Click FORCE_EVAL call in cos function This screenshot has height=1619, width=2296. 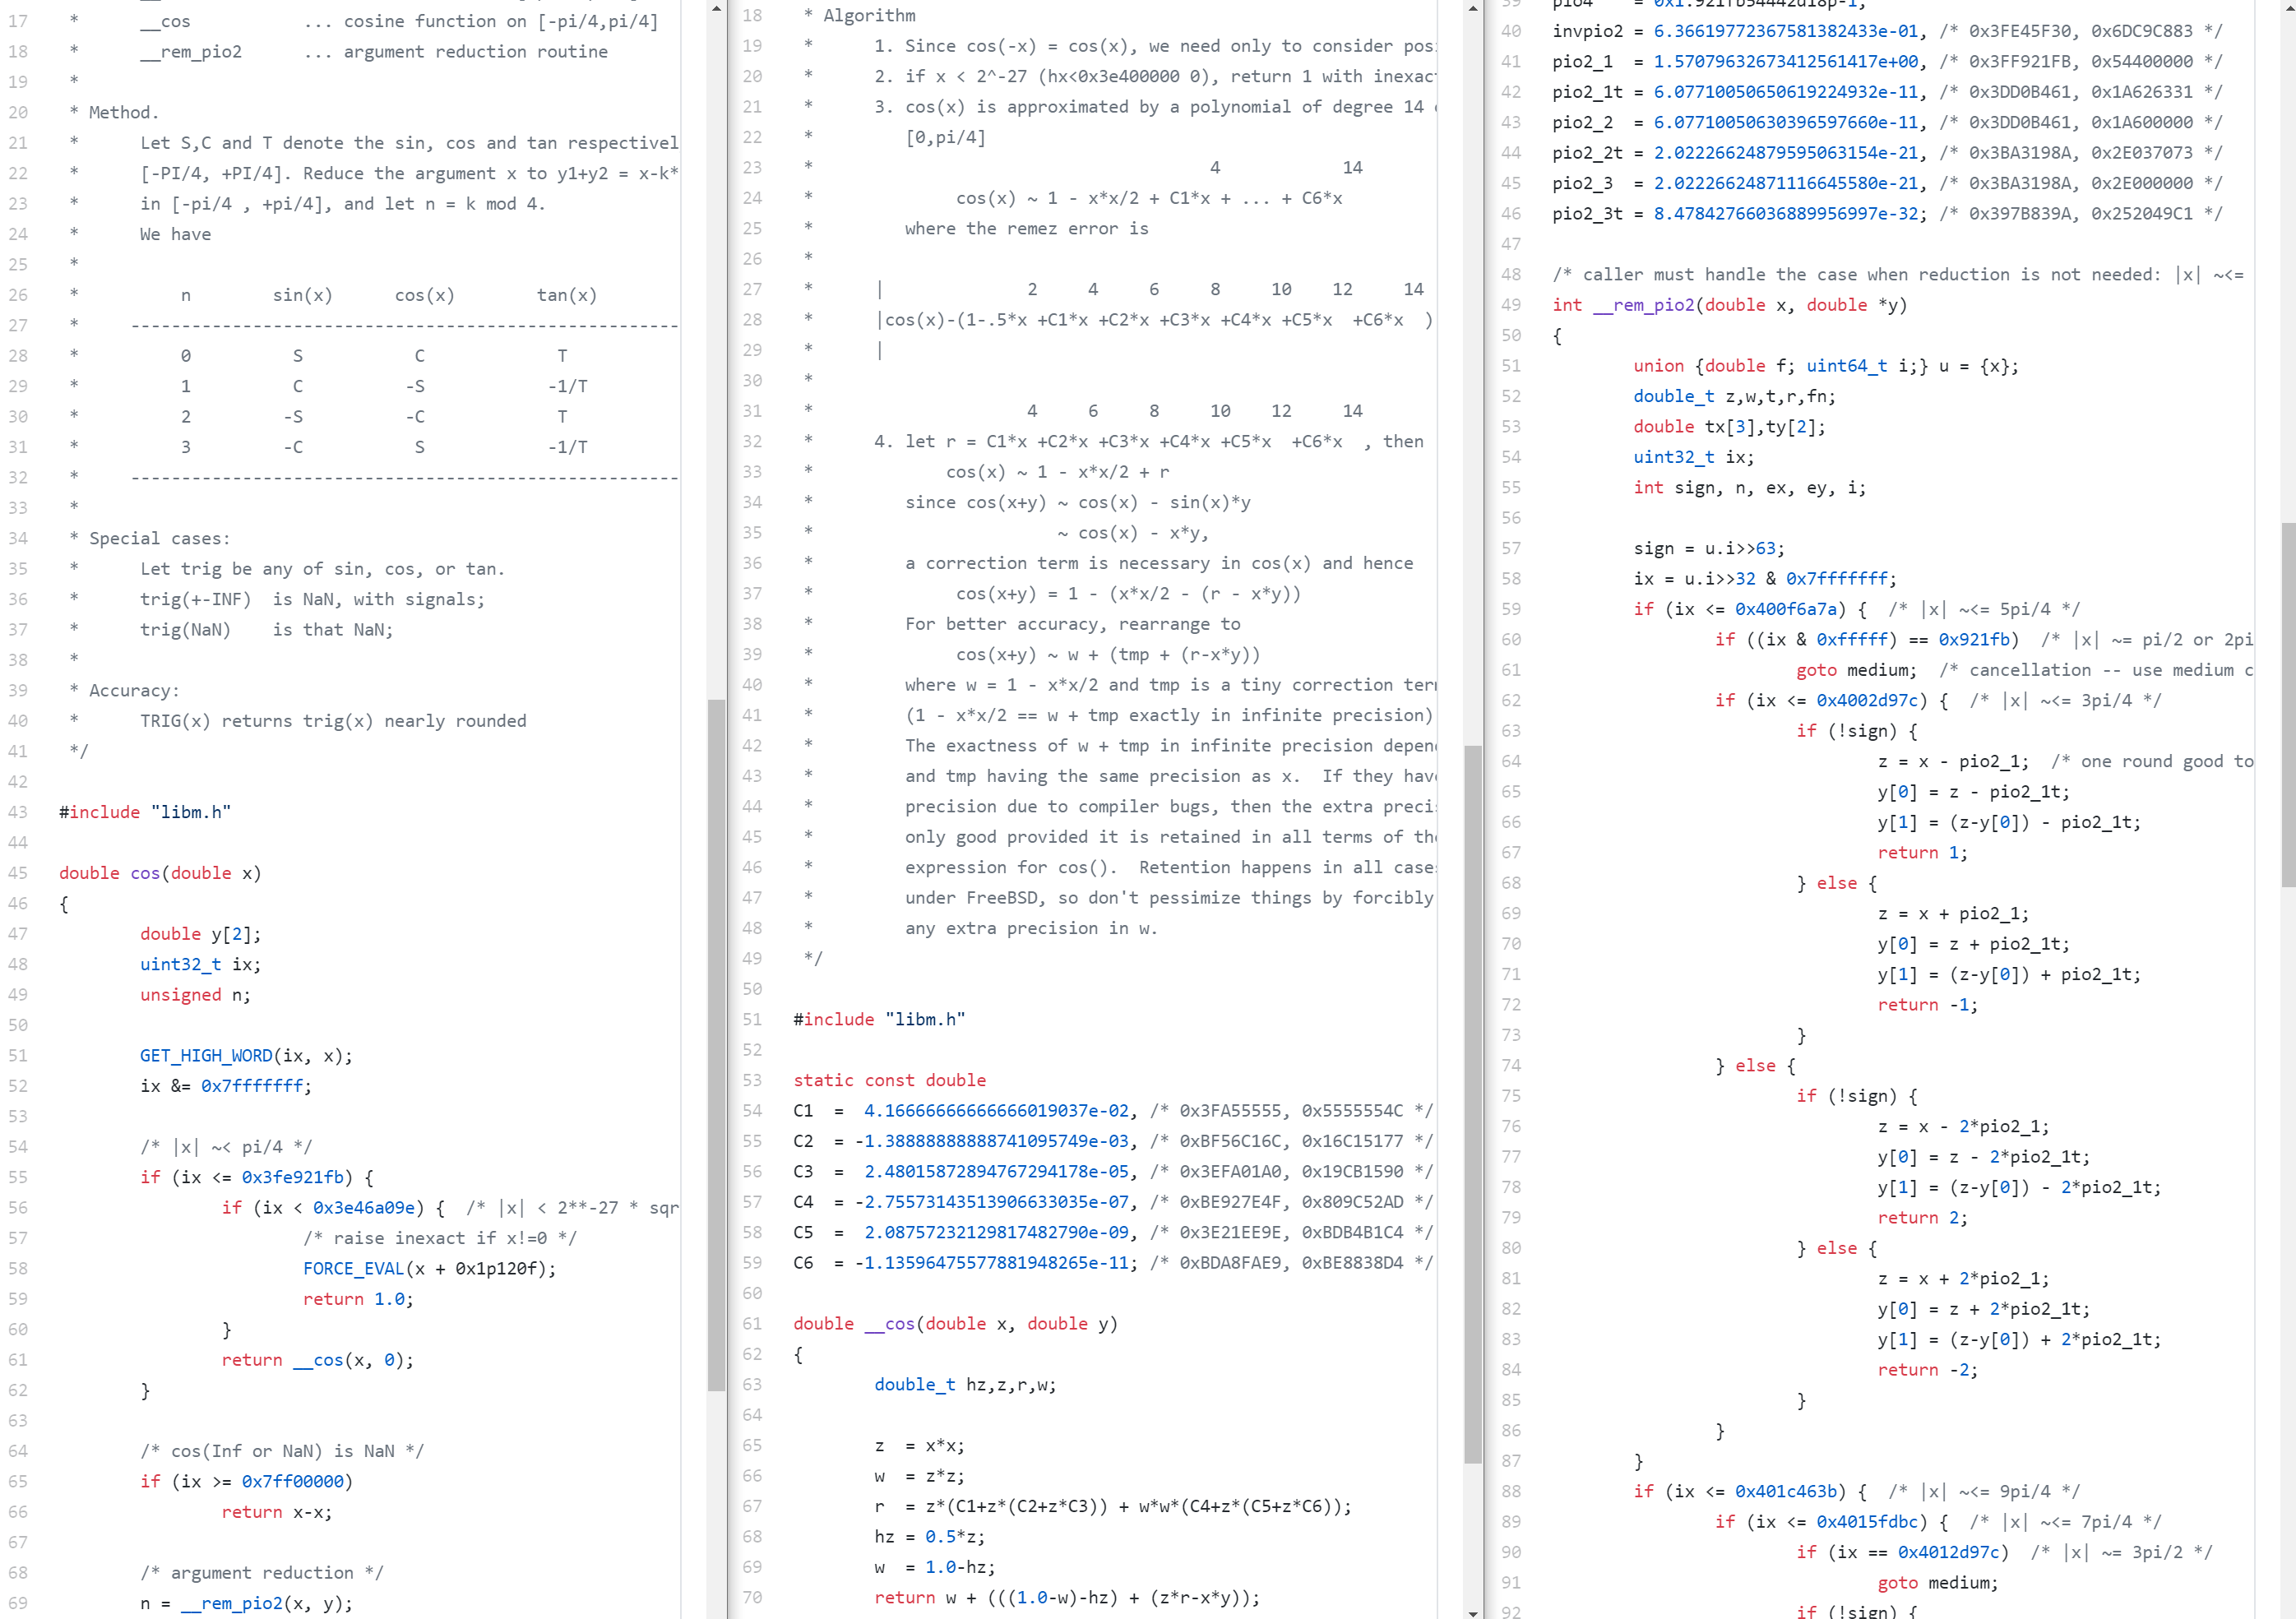pos(354,1269)
